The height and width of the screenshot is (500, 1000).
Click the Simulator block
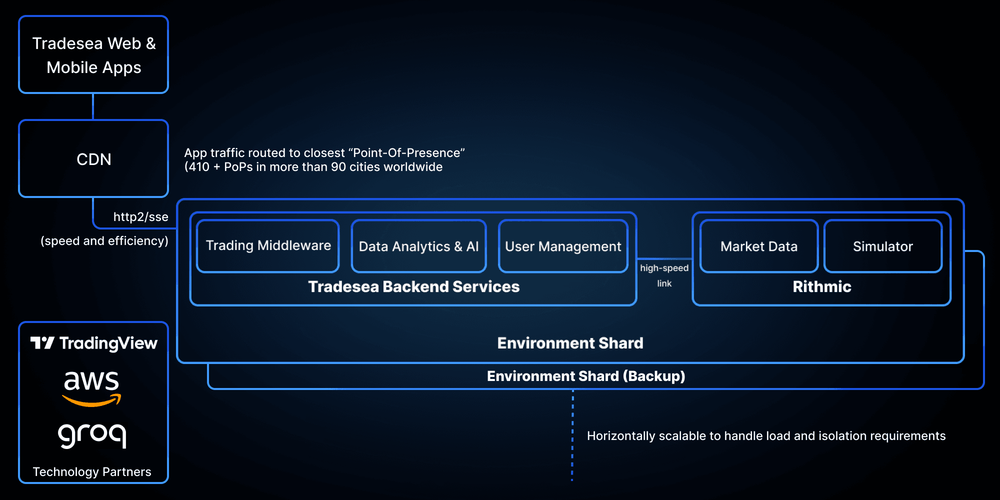click(883, 246)
